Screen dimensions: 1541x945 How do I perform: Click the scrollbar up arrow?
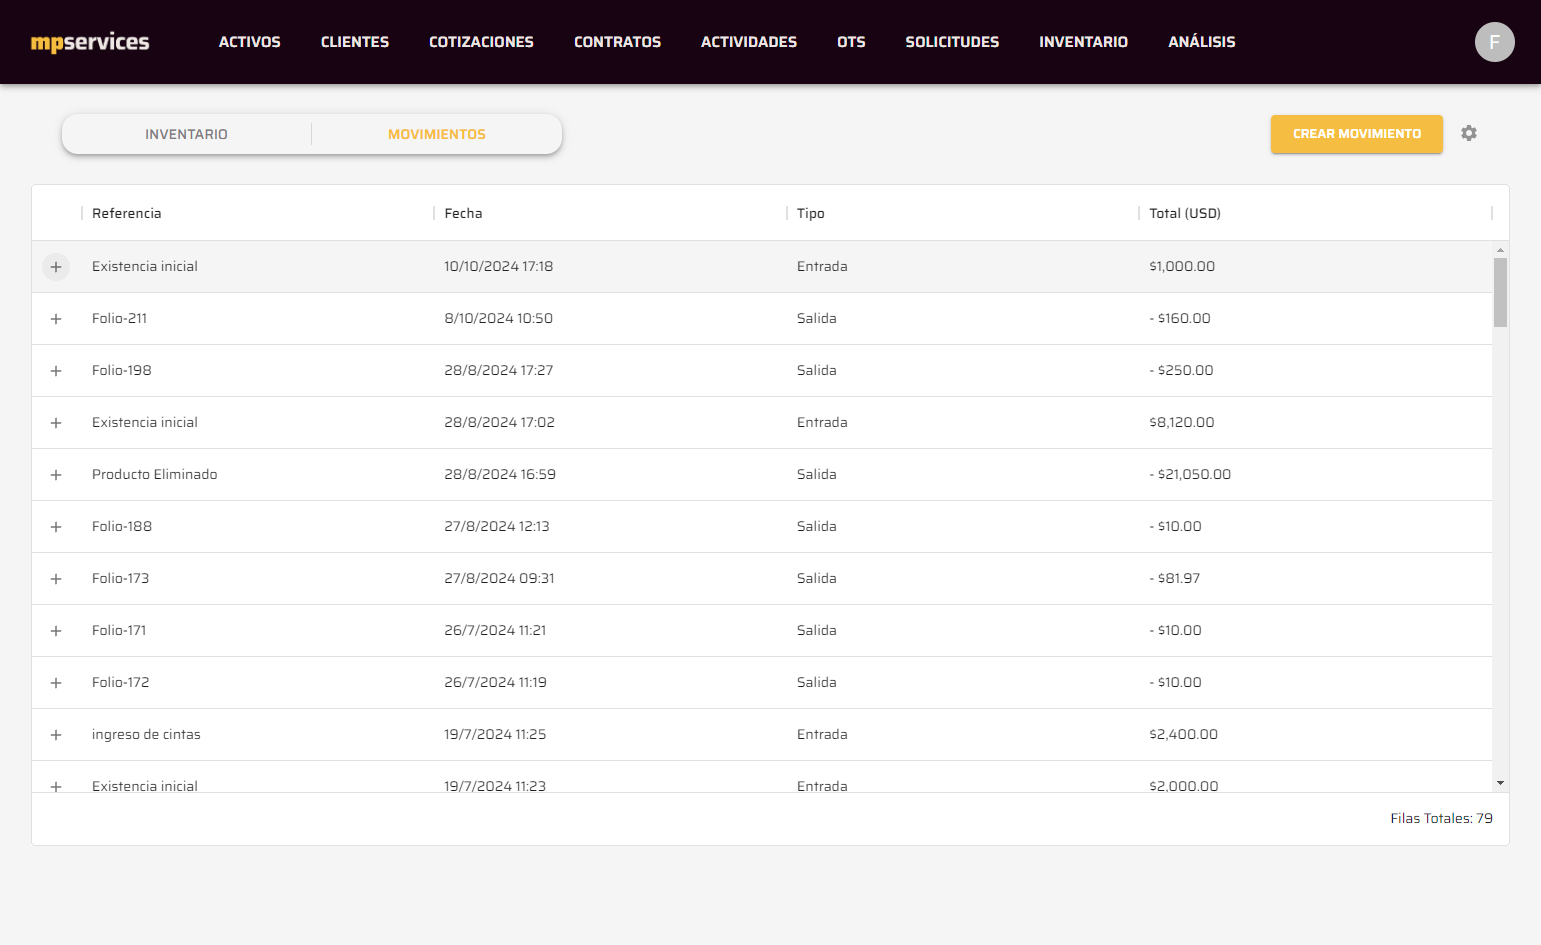pyautogui.click(x=1500, y=249)
